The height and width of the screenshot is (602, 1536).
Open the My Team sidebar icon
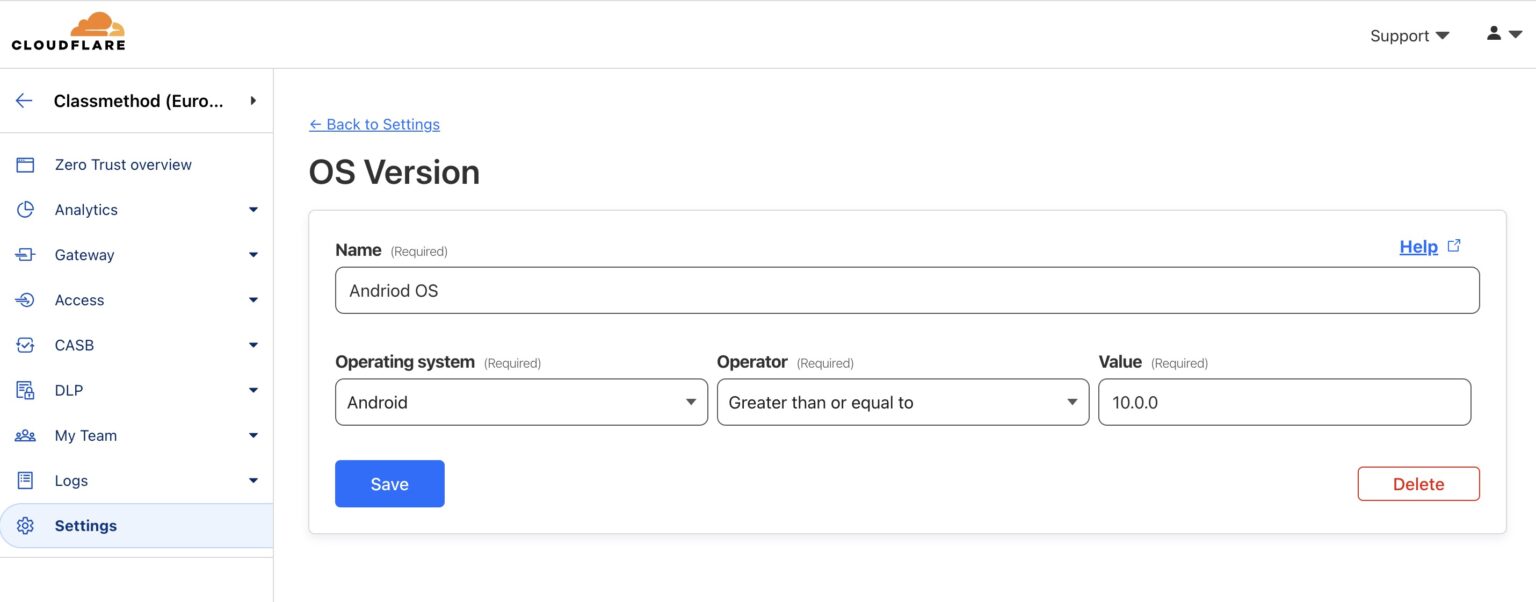[x=24, y=435]
